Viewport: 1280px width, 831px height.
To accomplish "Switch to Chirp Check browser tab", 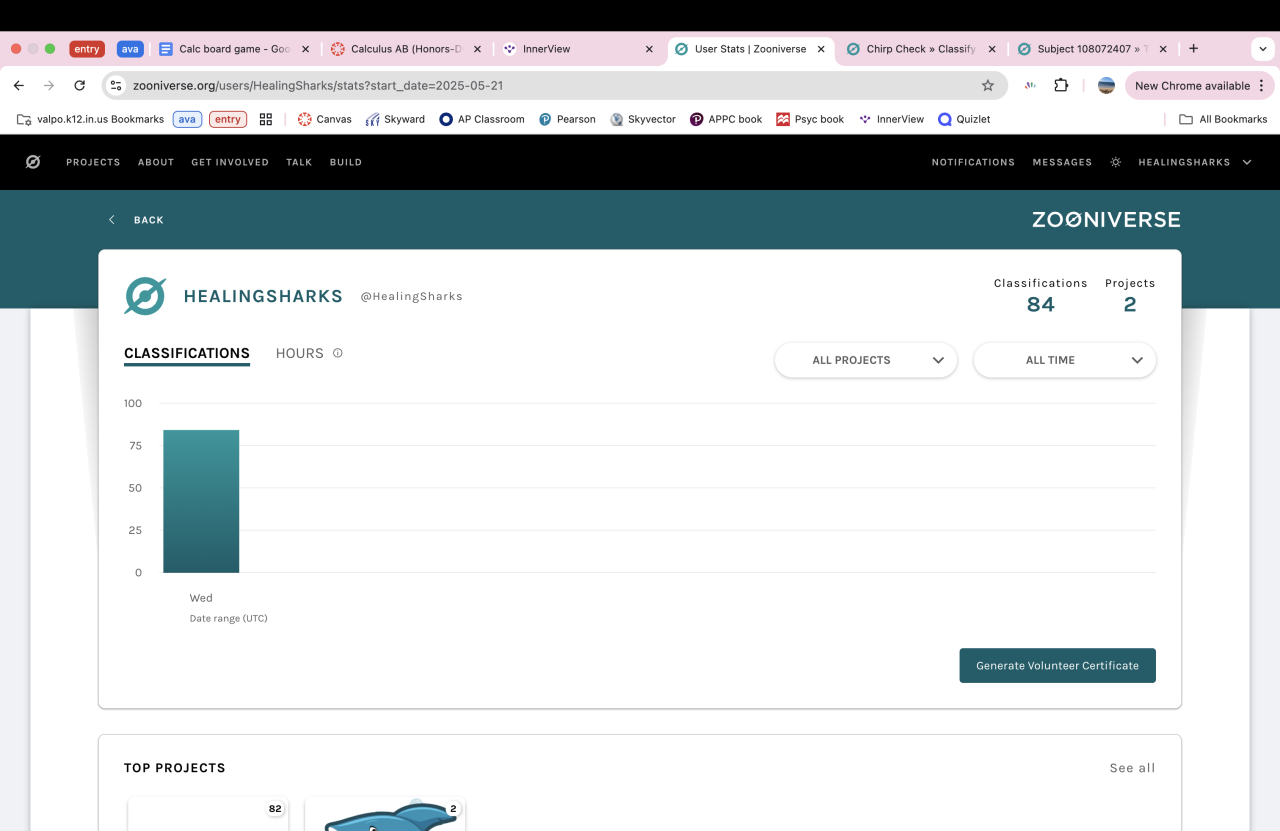I will tap(920, 49).
